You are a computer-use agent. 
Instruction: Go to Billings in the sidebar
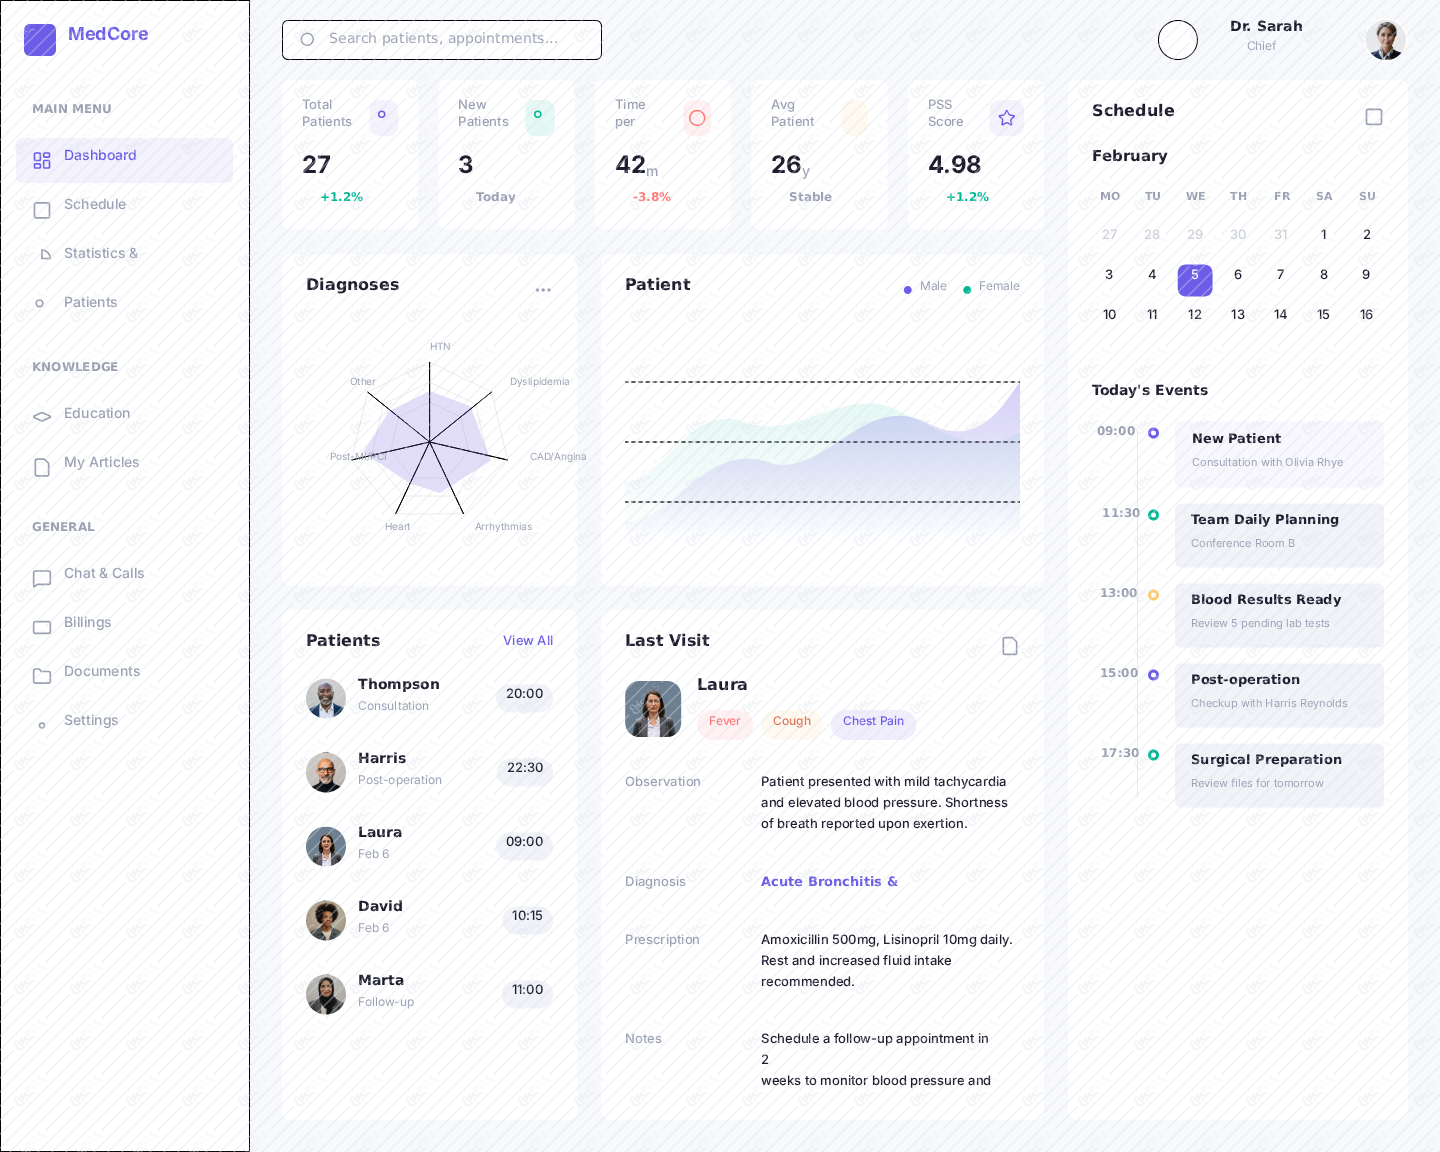88,623
